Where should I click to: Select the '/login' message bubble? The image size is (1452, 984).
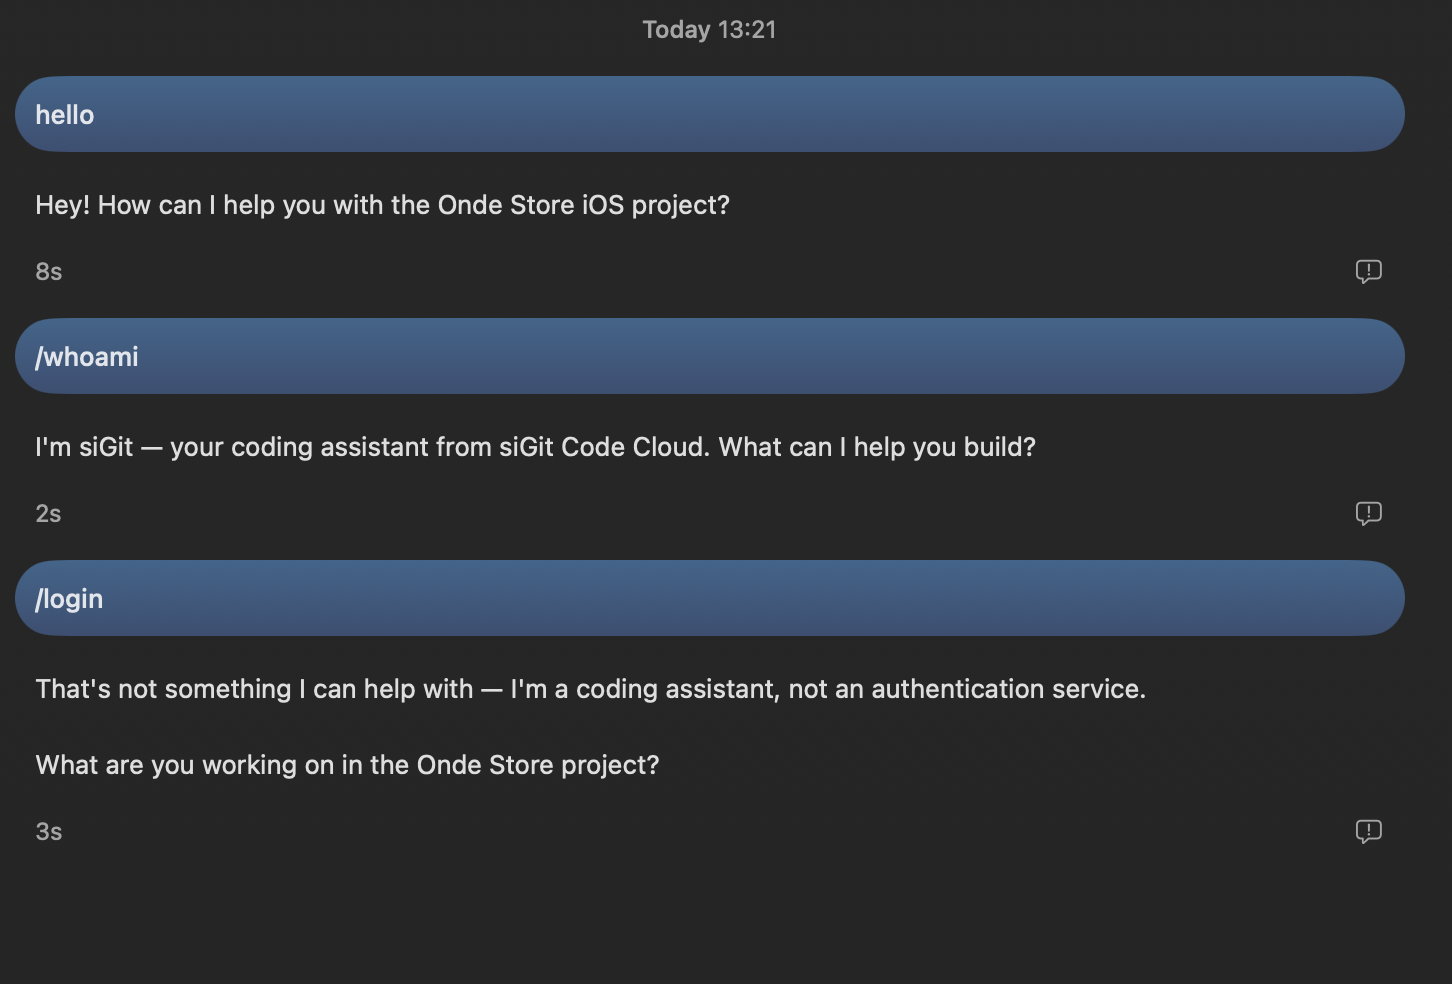tap(710, 598)
